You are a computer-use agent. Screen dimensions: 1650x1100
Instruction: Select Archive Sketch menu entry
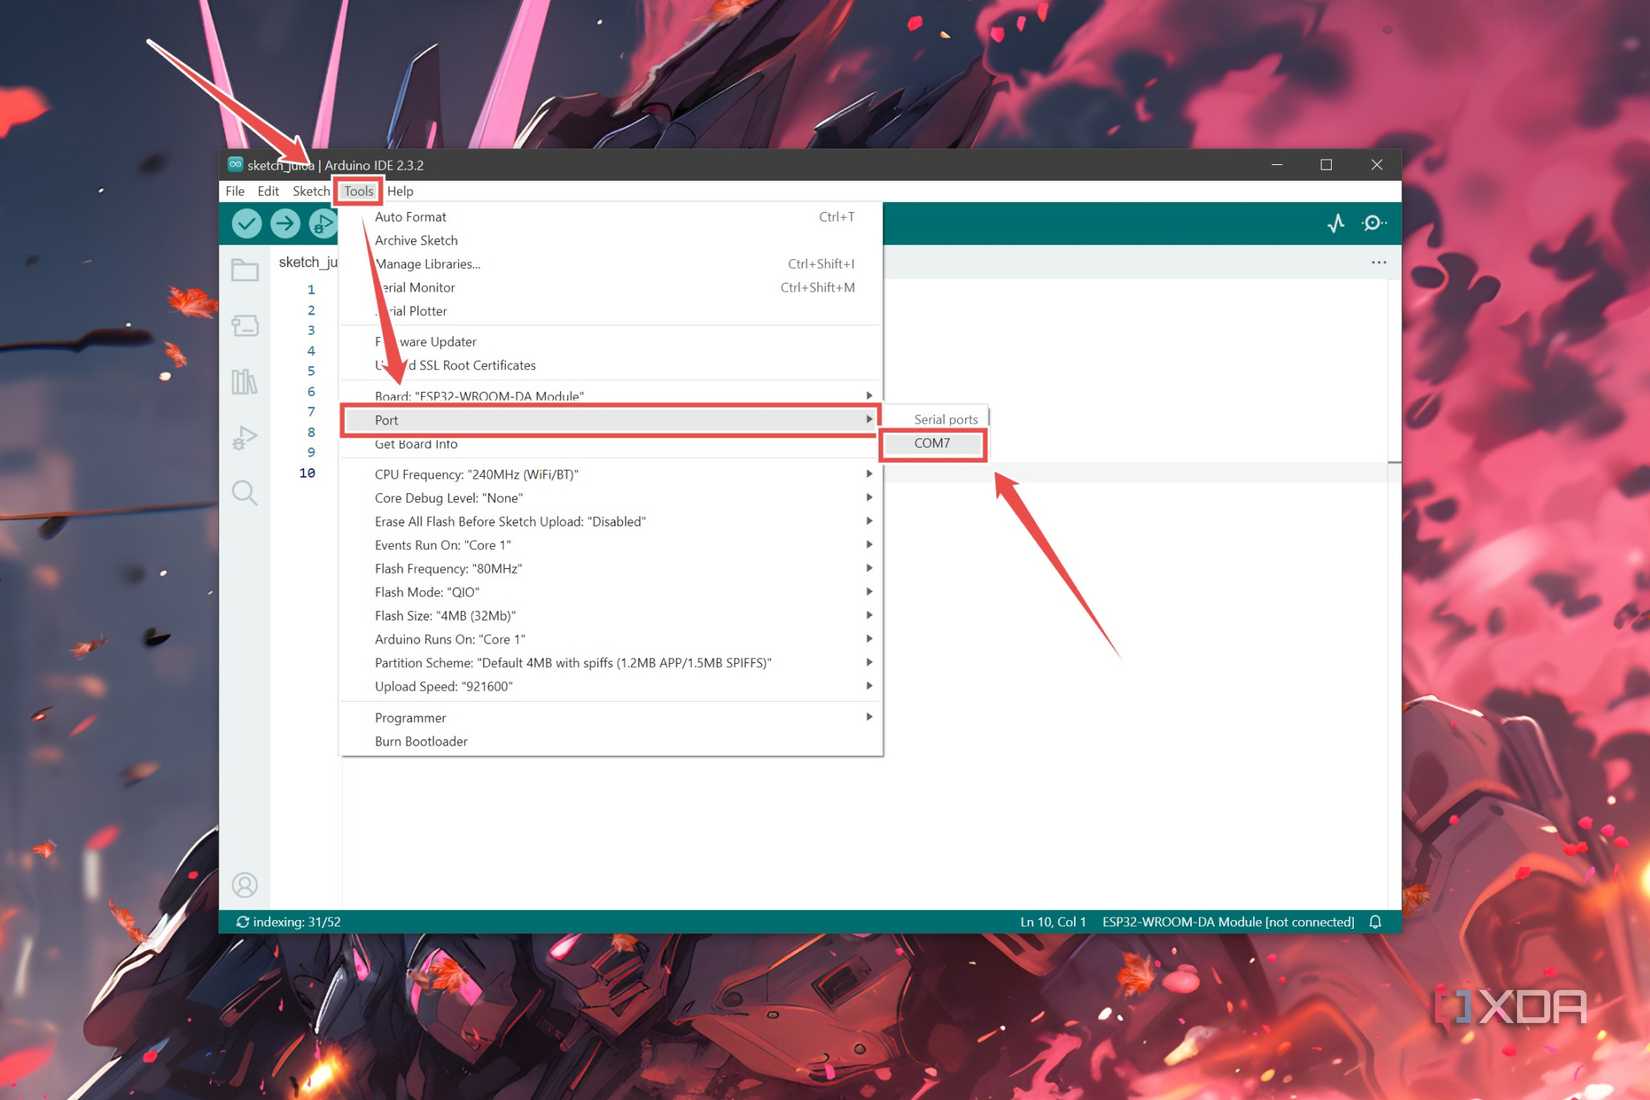[611, 240]
